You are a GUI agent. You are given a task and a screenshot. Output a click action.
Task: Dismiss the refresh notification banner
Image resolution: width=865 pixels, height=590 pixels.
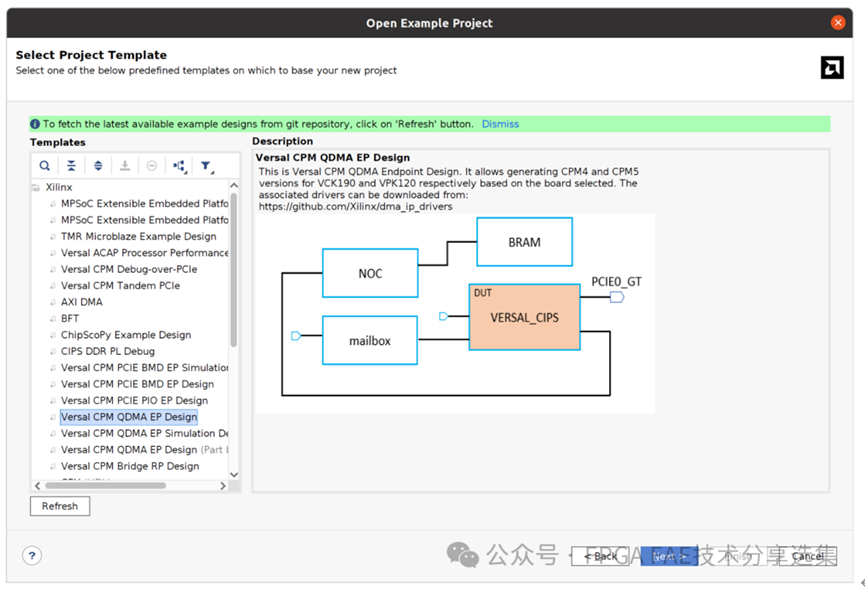[x=500, y=124]
